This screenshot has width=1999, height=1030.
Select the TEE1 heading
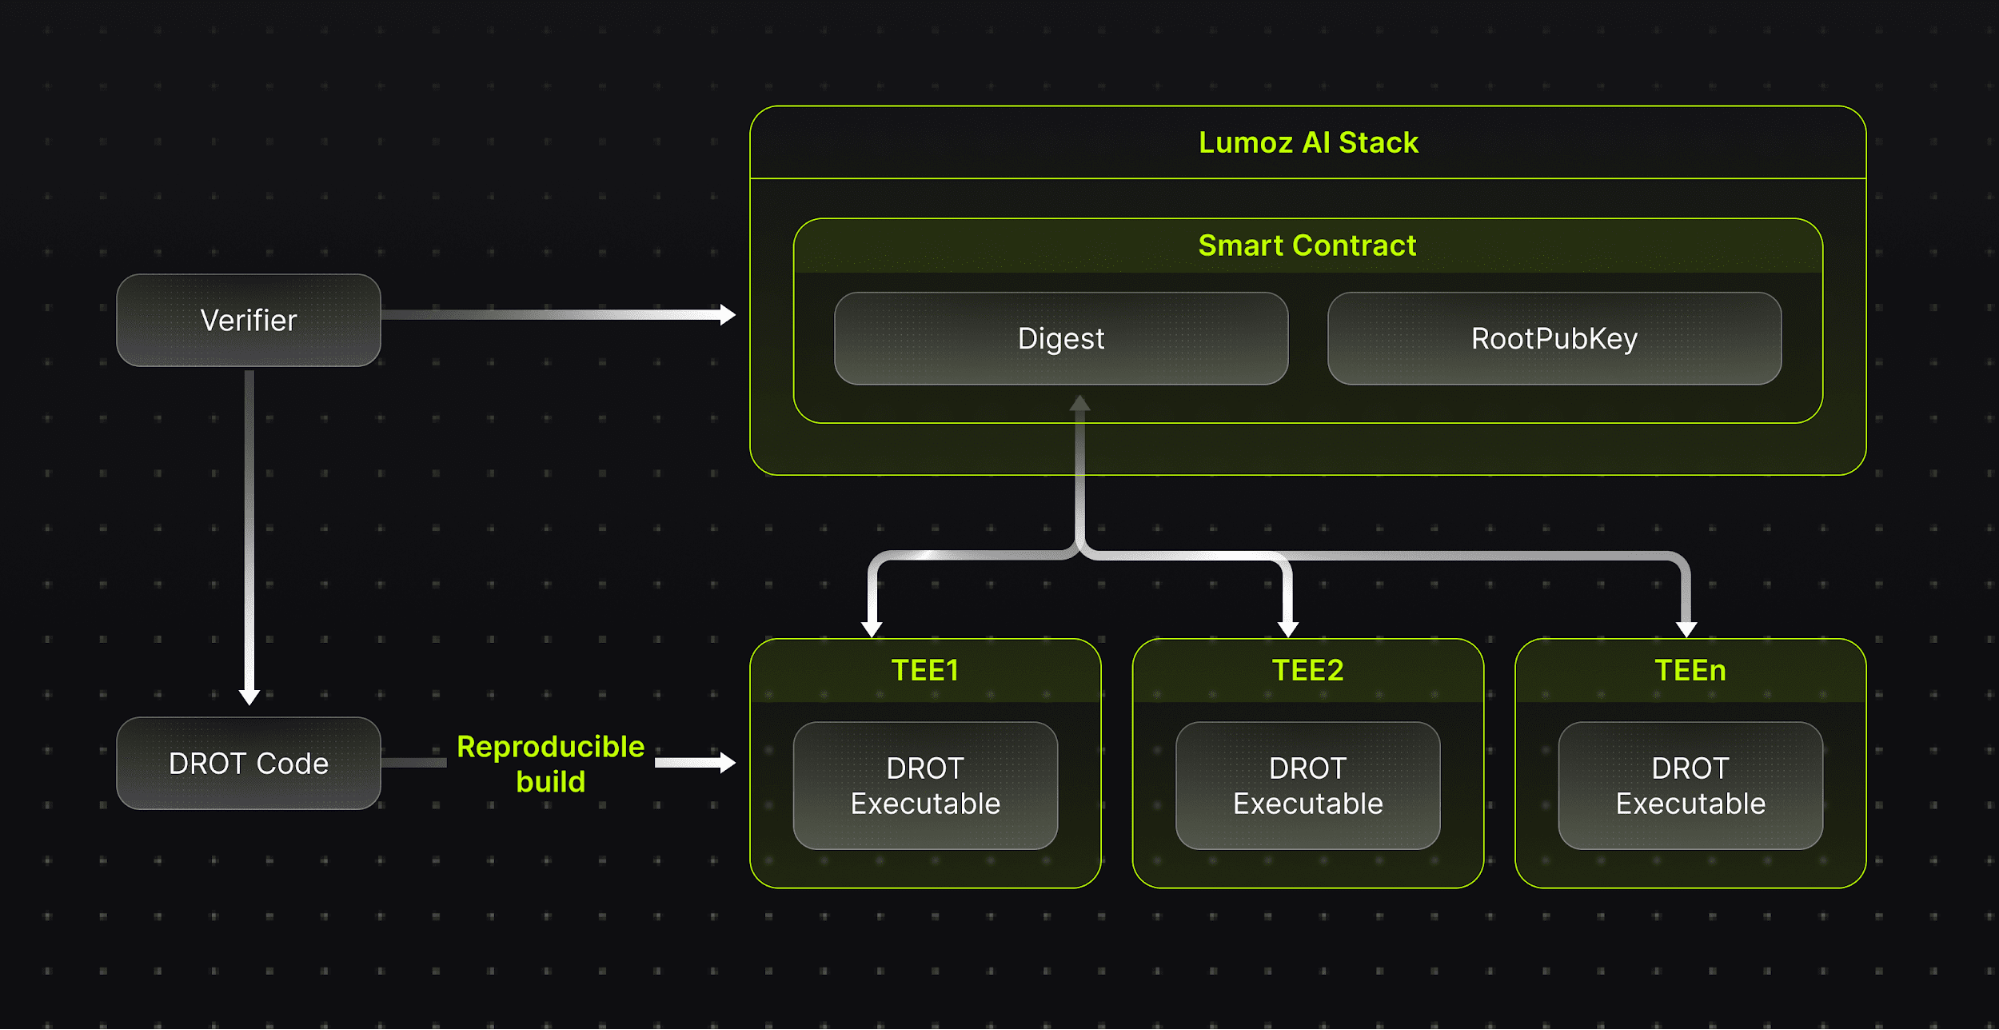[x=925, y=670]
